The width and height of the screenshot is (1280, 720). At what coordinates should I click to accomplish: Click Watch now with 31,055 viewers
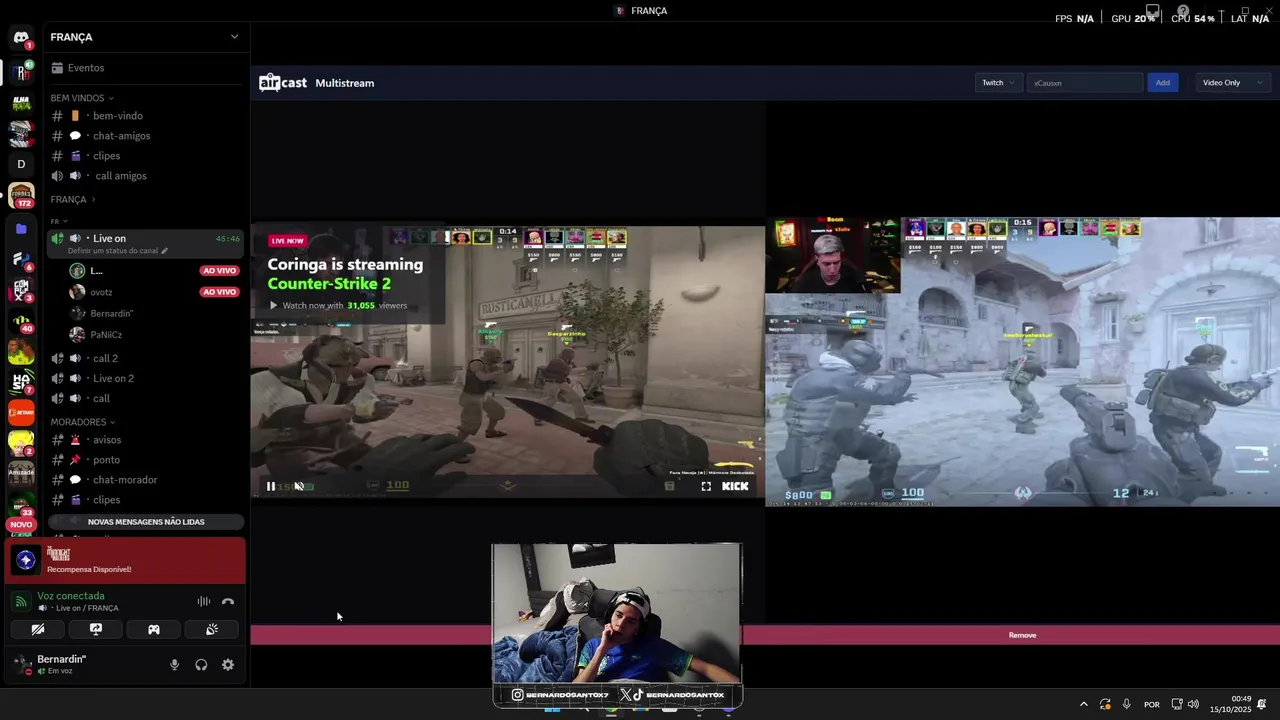pyautogui.click(x=338, y=305)
